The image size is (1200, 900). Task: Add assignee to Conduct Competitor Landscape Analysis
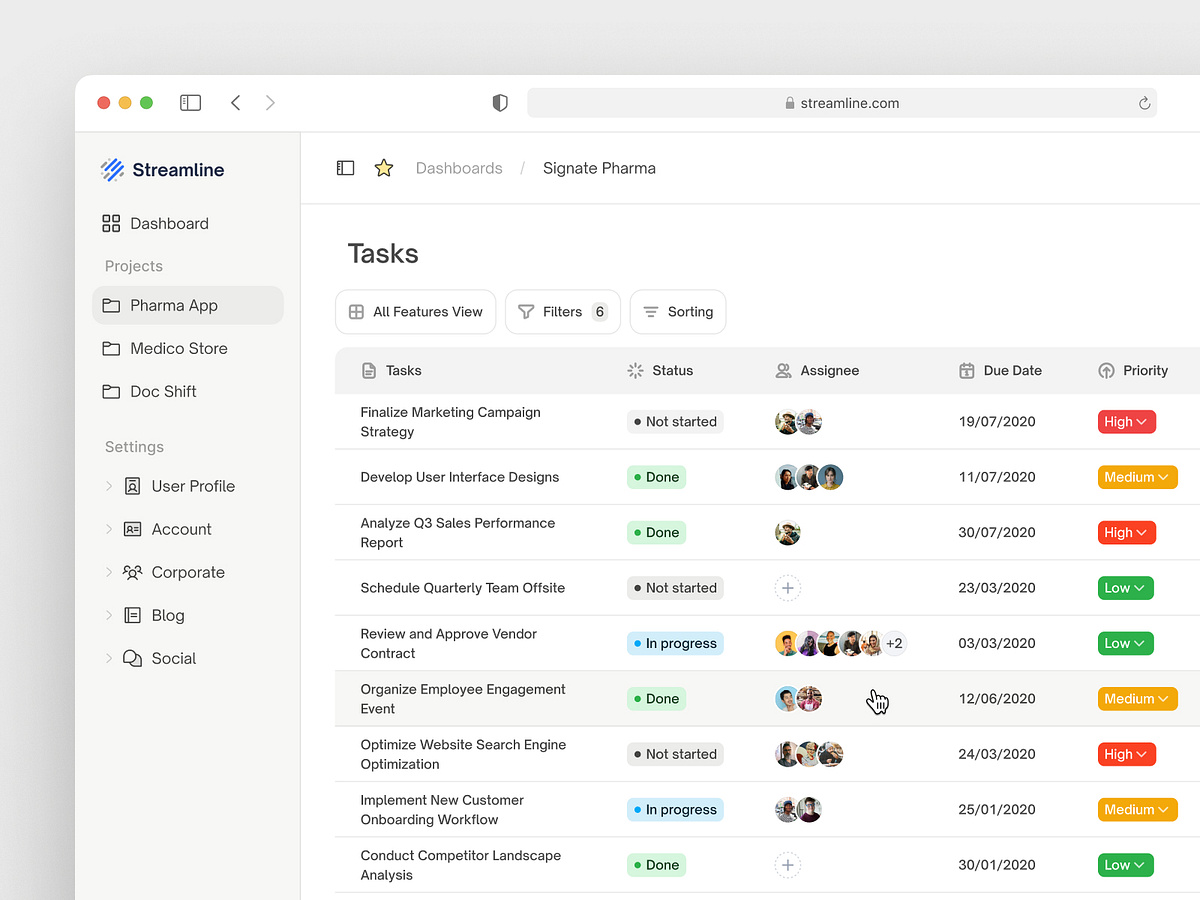(787, 865)
